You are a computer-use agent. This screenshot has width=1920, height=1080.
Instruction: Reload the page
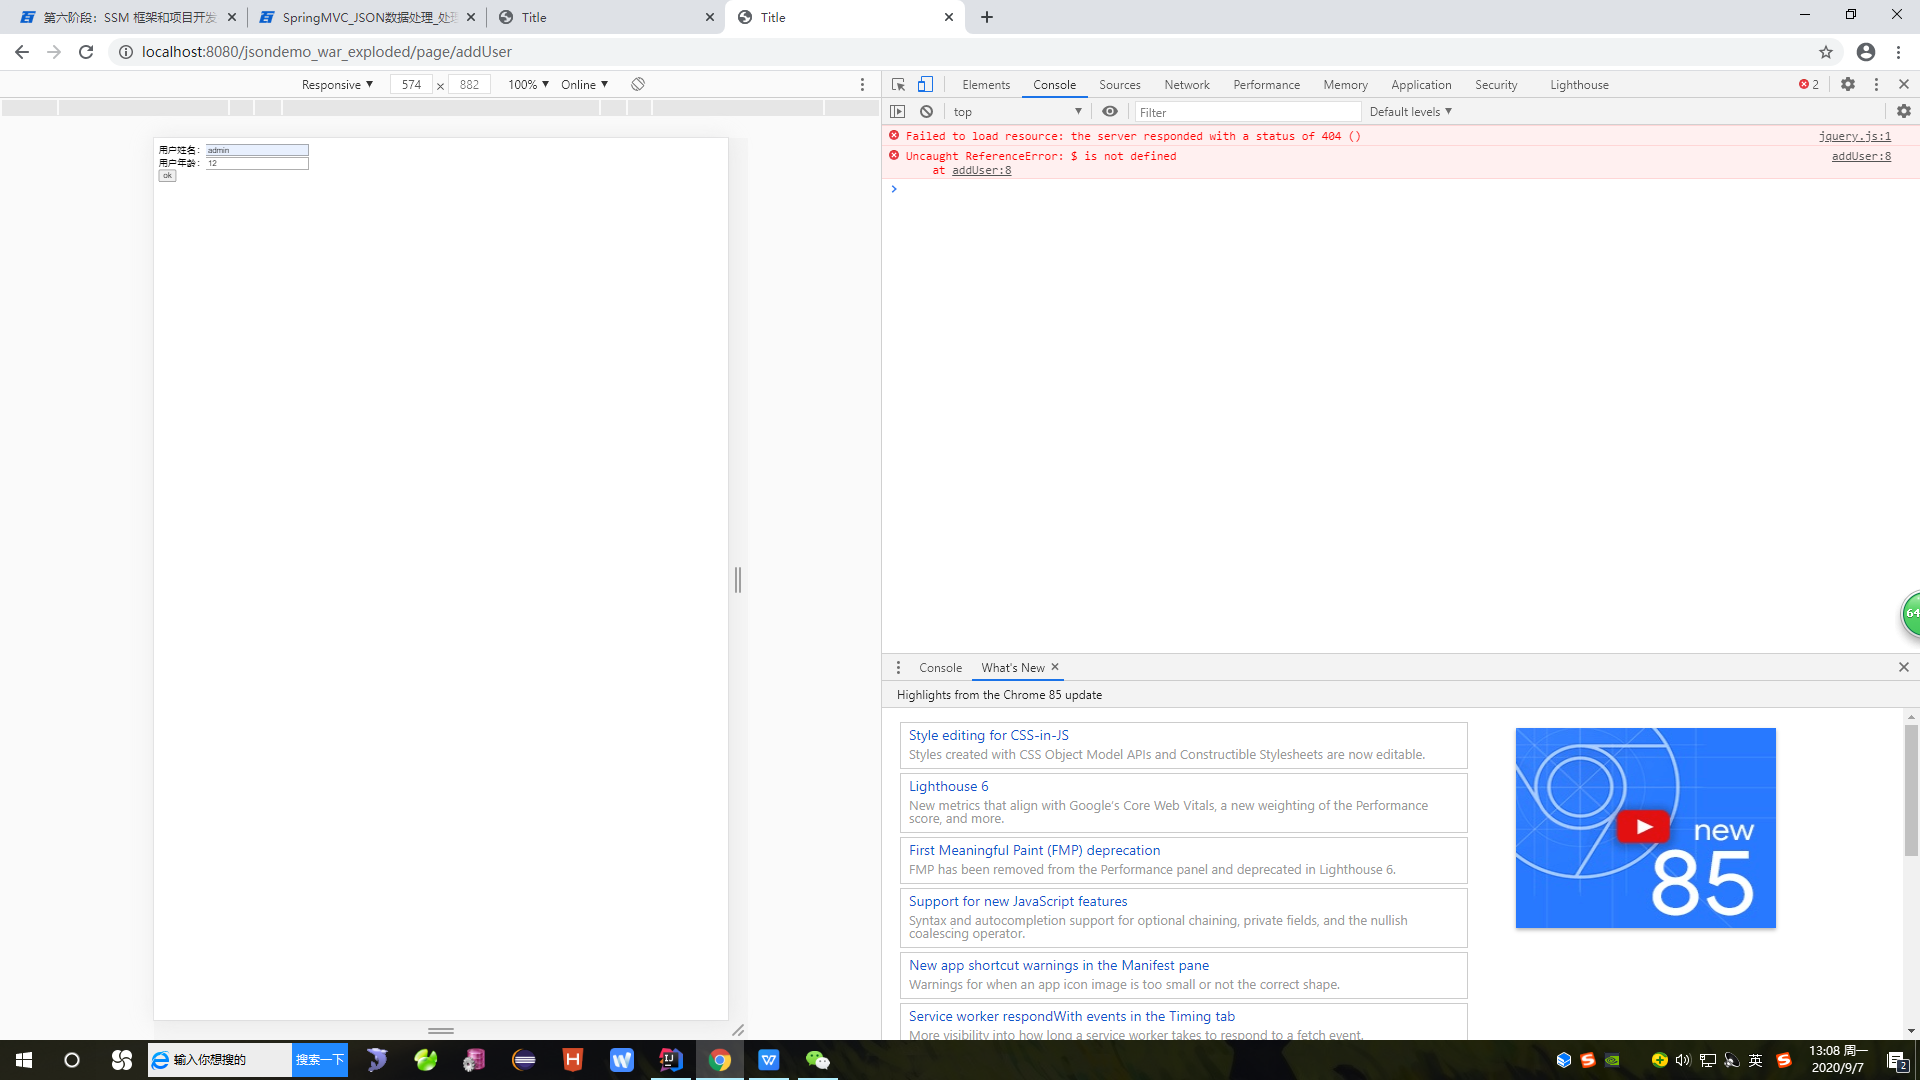86,52
